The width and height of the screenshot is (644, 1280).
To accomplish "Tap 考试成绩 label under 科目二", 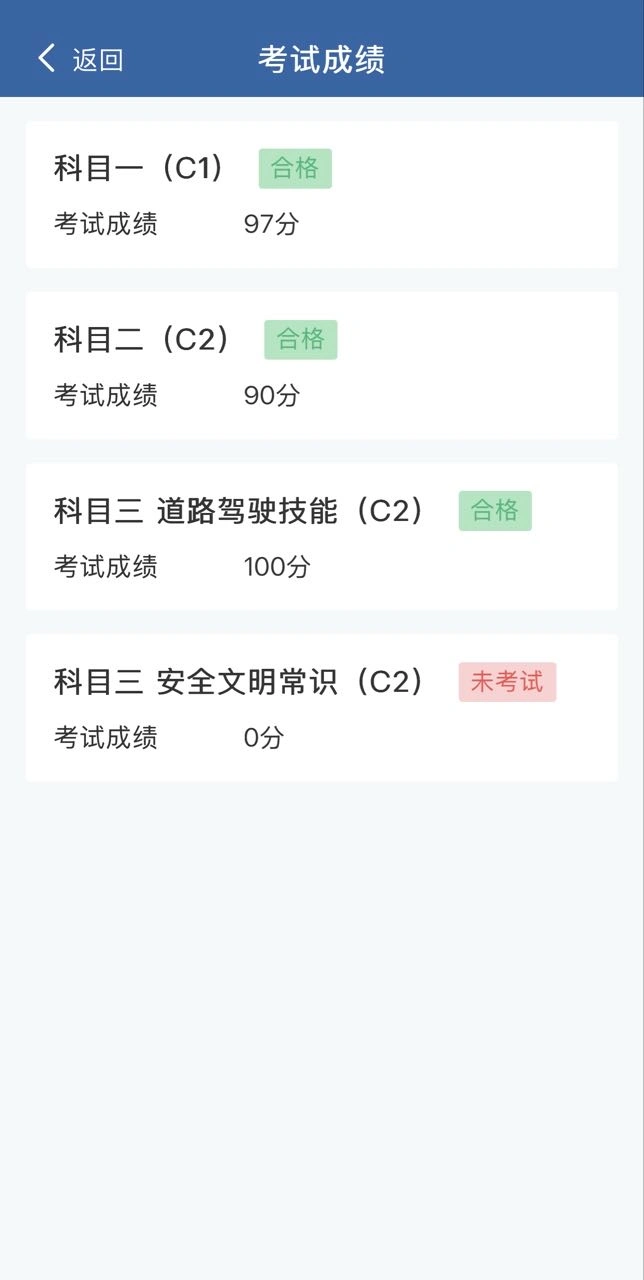I will [105, 396].
